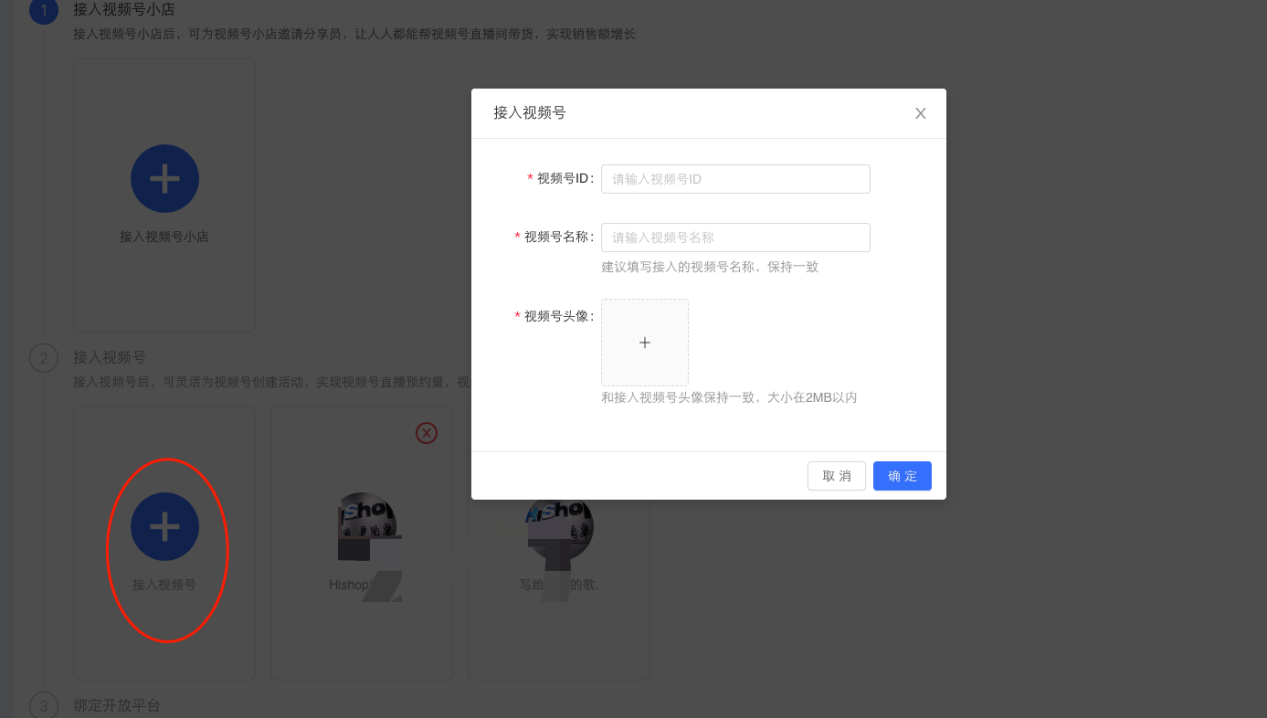Close the 接入视频号 dialog with X
This screenshot has height=718, width=1267.
(x=920, y=114)
